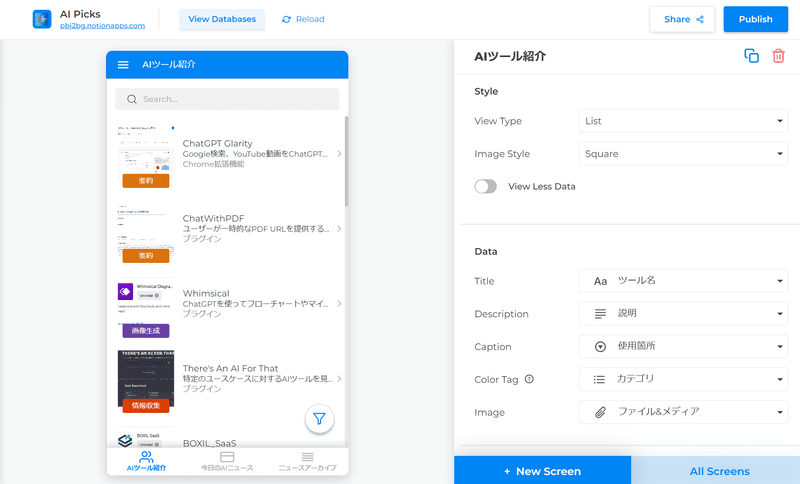Open the Image field dropdown

[x=683, y=412]
